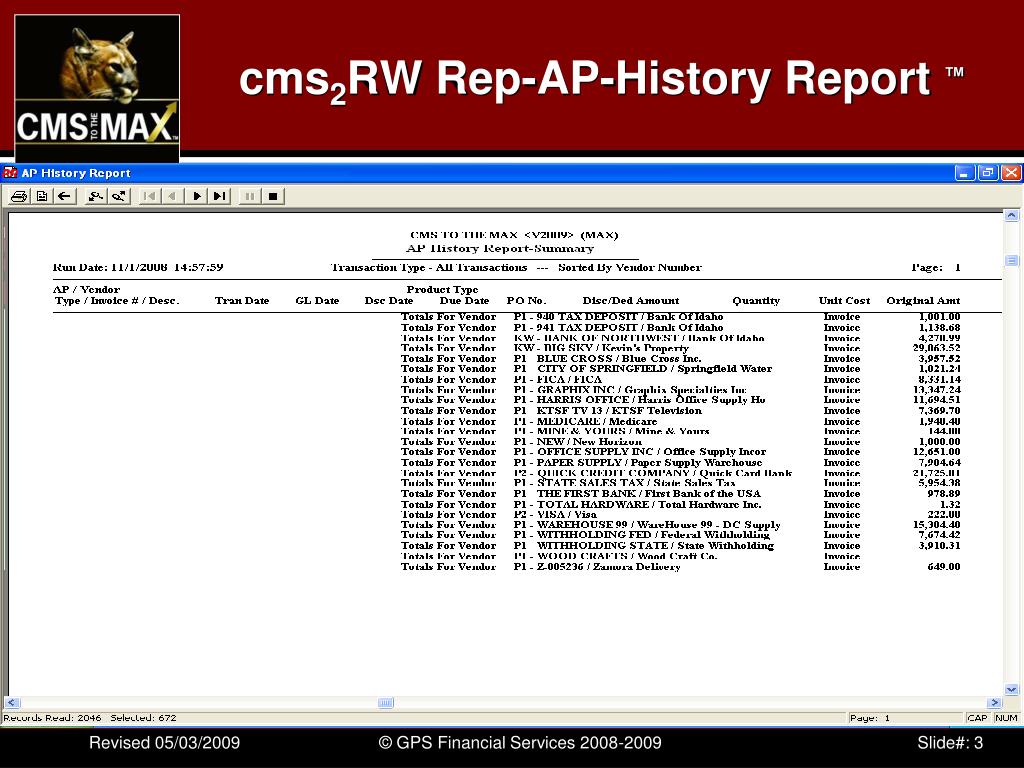
Task: Click the CAP indicator in status bar
Action: pyautogui.click(x=977, y=718)
